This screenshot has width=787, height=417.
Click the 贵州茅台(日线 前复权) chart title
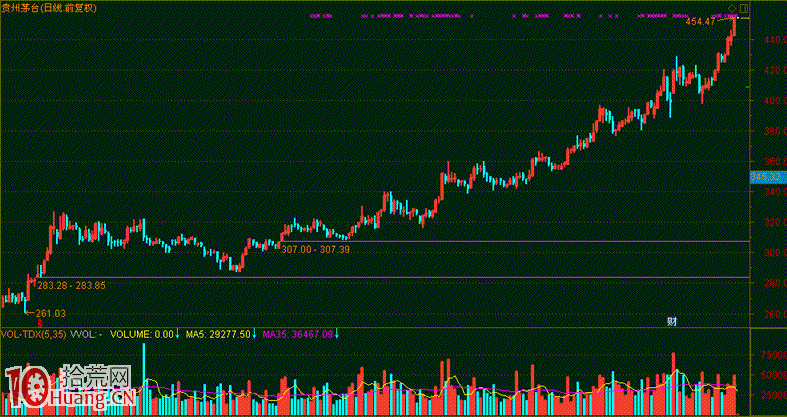(49, 8)
